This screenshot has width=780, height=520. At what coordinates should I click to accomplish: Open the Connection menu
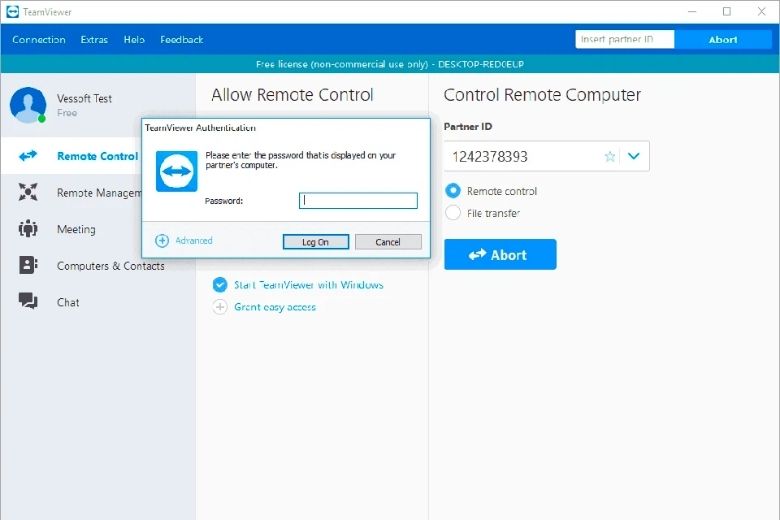point(39,40)
